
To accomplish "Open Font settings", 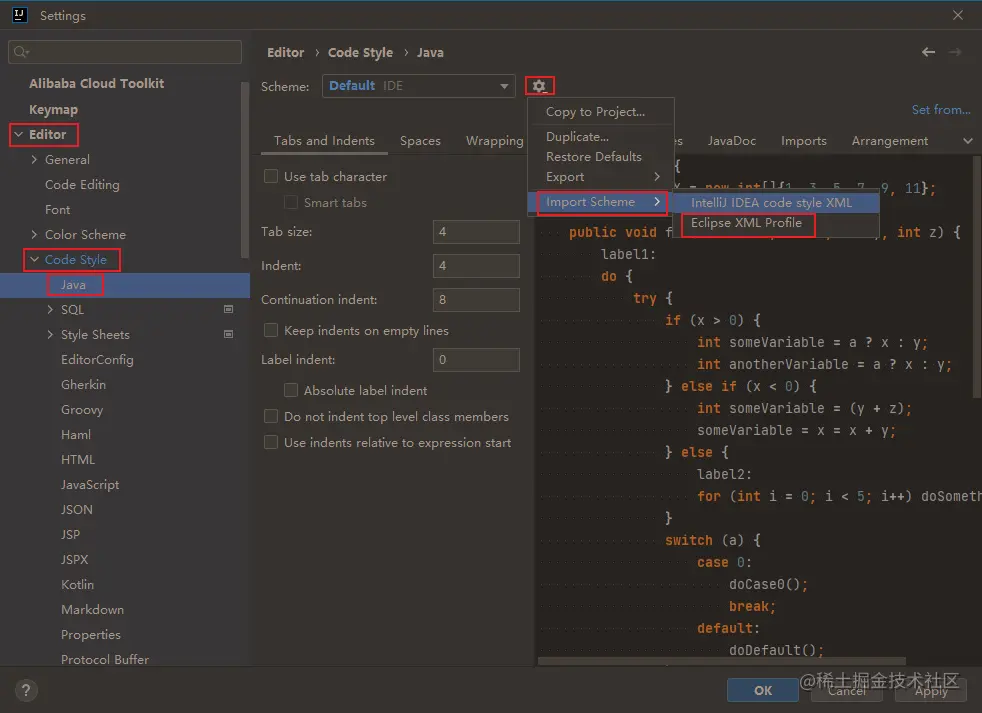I will coord(58,209).
